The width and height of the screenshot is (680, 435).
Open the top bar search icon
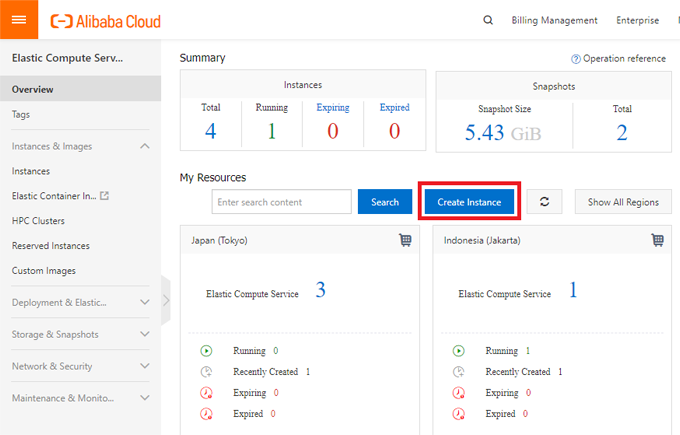click(x=488, y=20)
